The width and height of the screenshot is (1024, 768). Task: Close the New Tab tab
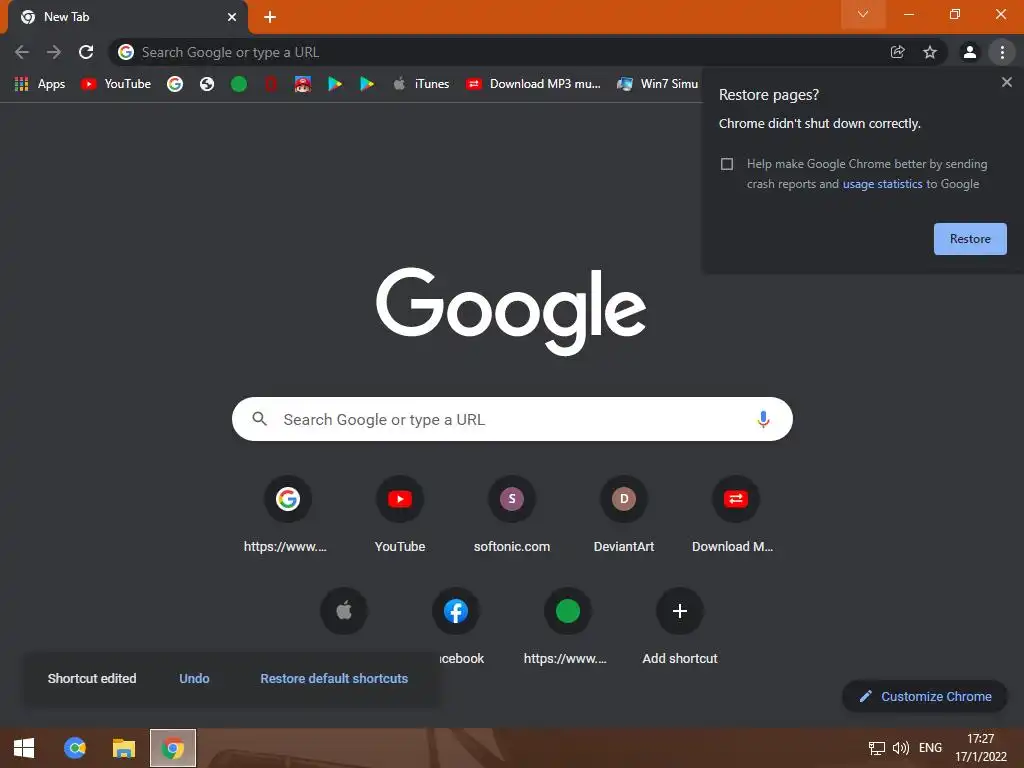pos(232,17)
